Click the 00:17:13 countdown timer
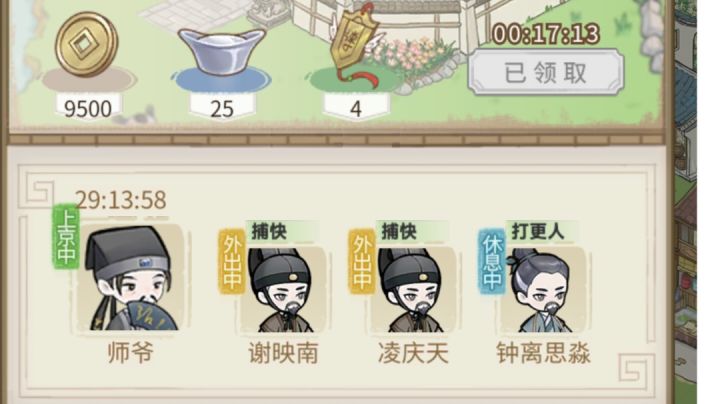The width and height of the screenshot is (720, 404). click(x=546, y=34)
